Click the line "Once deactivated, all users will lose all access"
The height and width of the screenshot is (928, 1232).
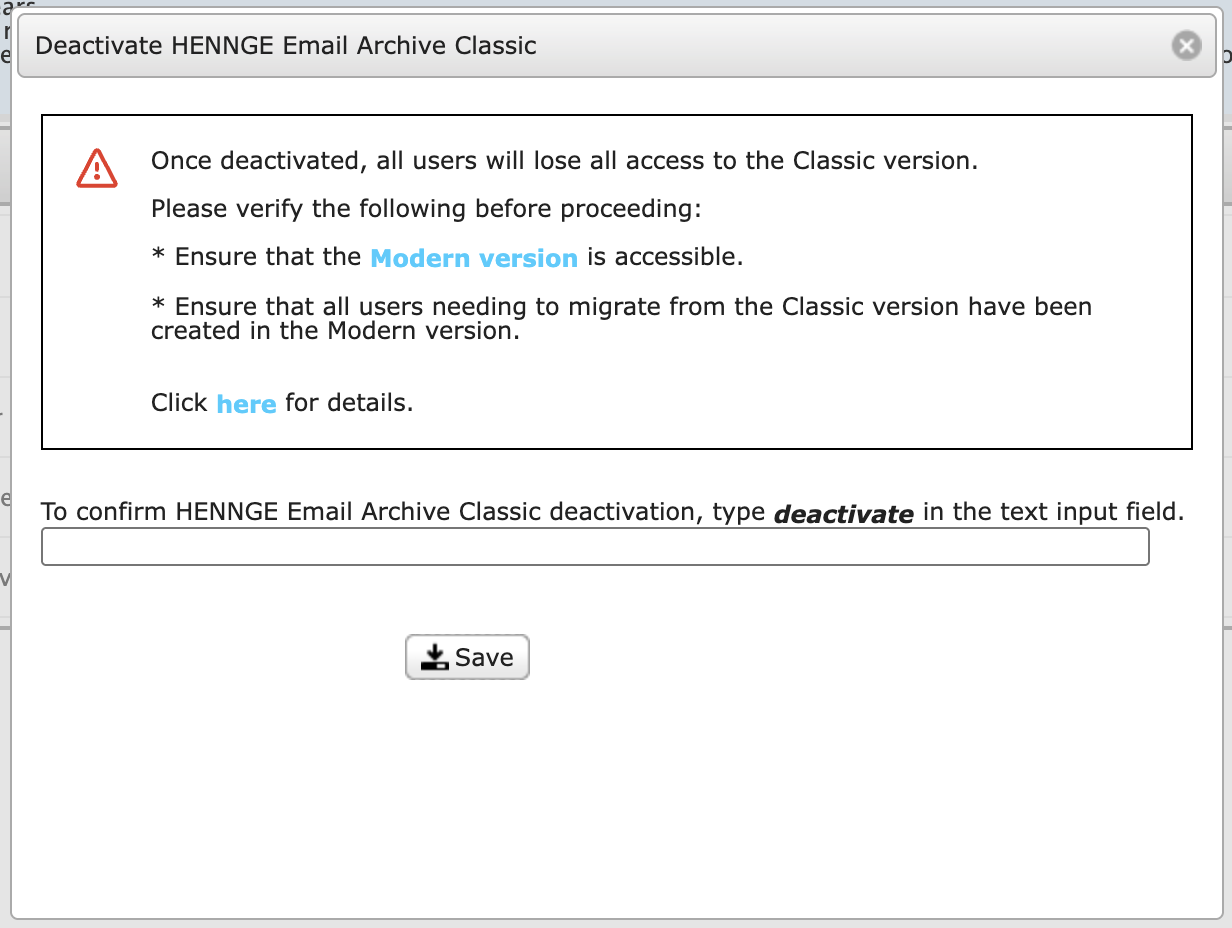click(564, 161)
